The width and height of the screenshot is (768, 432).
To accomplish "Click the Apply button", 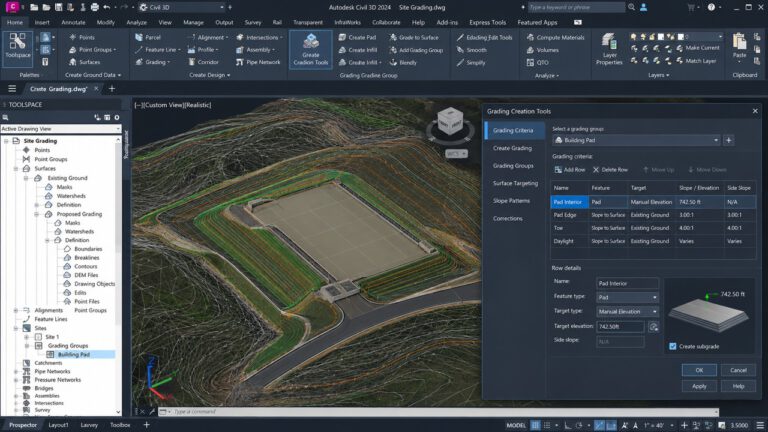I will click(699, 386).
